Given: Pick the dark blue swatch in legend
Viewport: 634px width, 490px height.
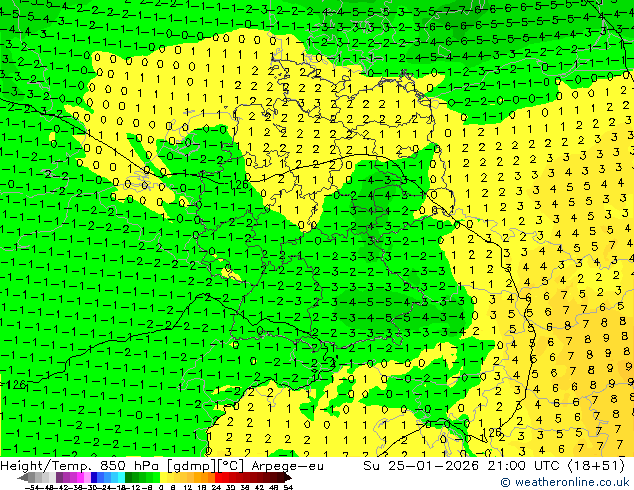Looking at the screenshot, I should [x=94, y=477].
